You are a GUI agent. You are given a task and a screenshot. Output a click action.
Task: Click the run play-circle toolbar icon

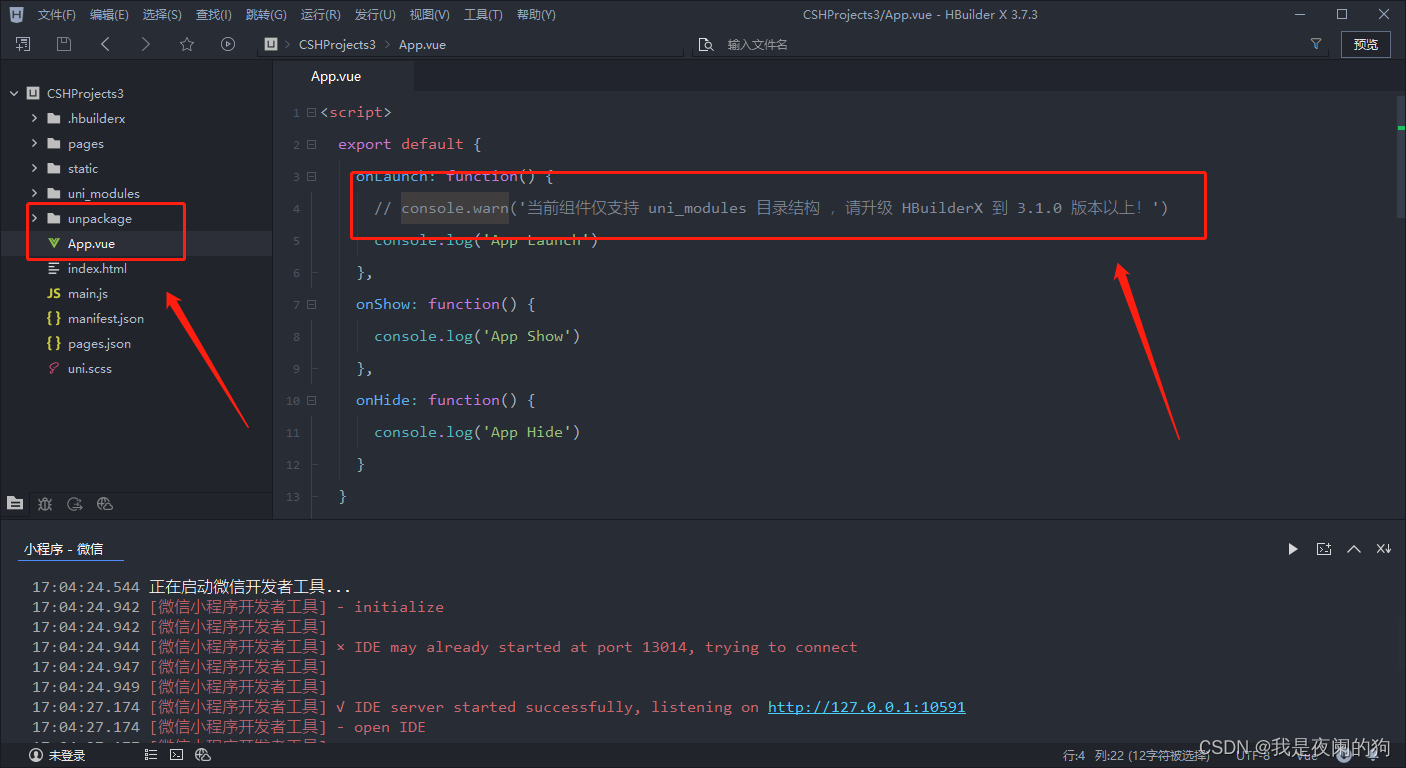point(228,44)
